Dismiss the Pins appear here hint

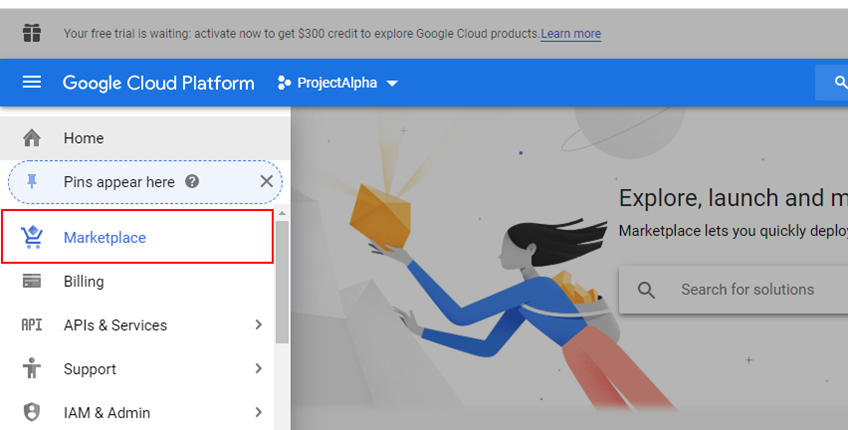pos(267,181)
